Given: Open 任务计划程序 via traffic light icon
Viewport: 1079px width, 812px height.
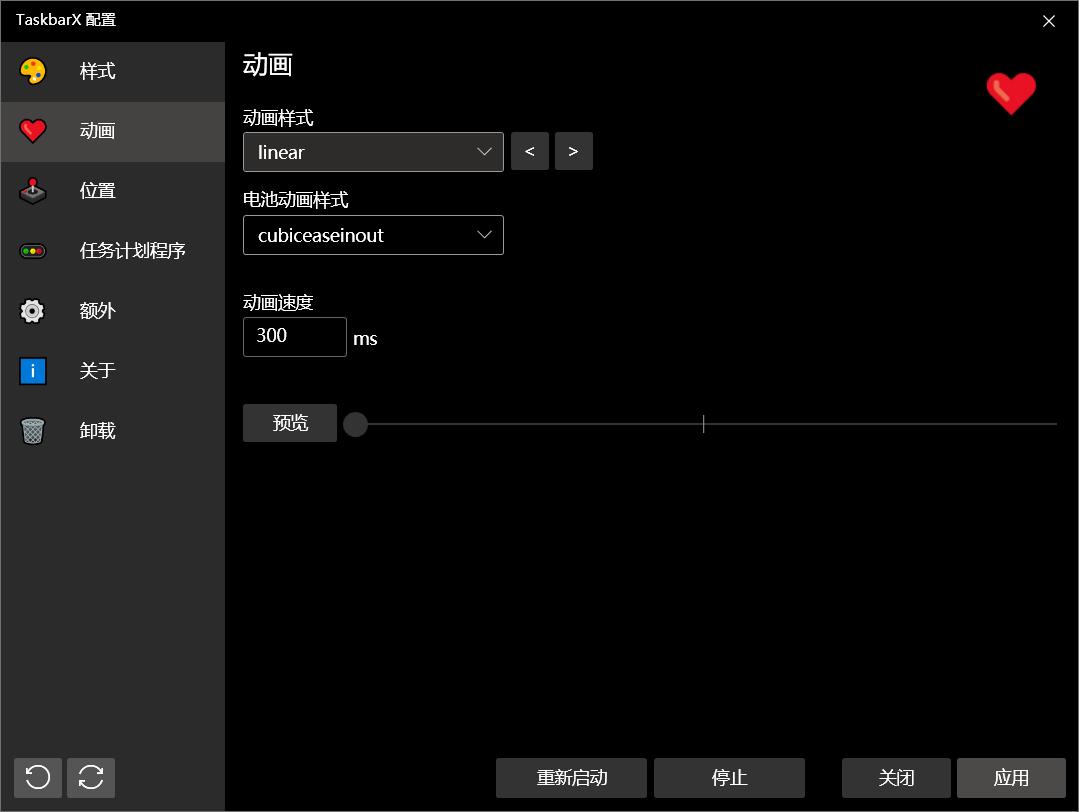Looking at the screenshot, I should tap(33, 251).
